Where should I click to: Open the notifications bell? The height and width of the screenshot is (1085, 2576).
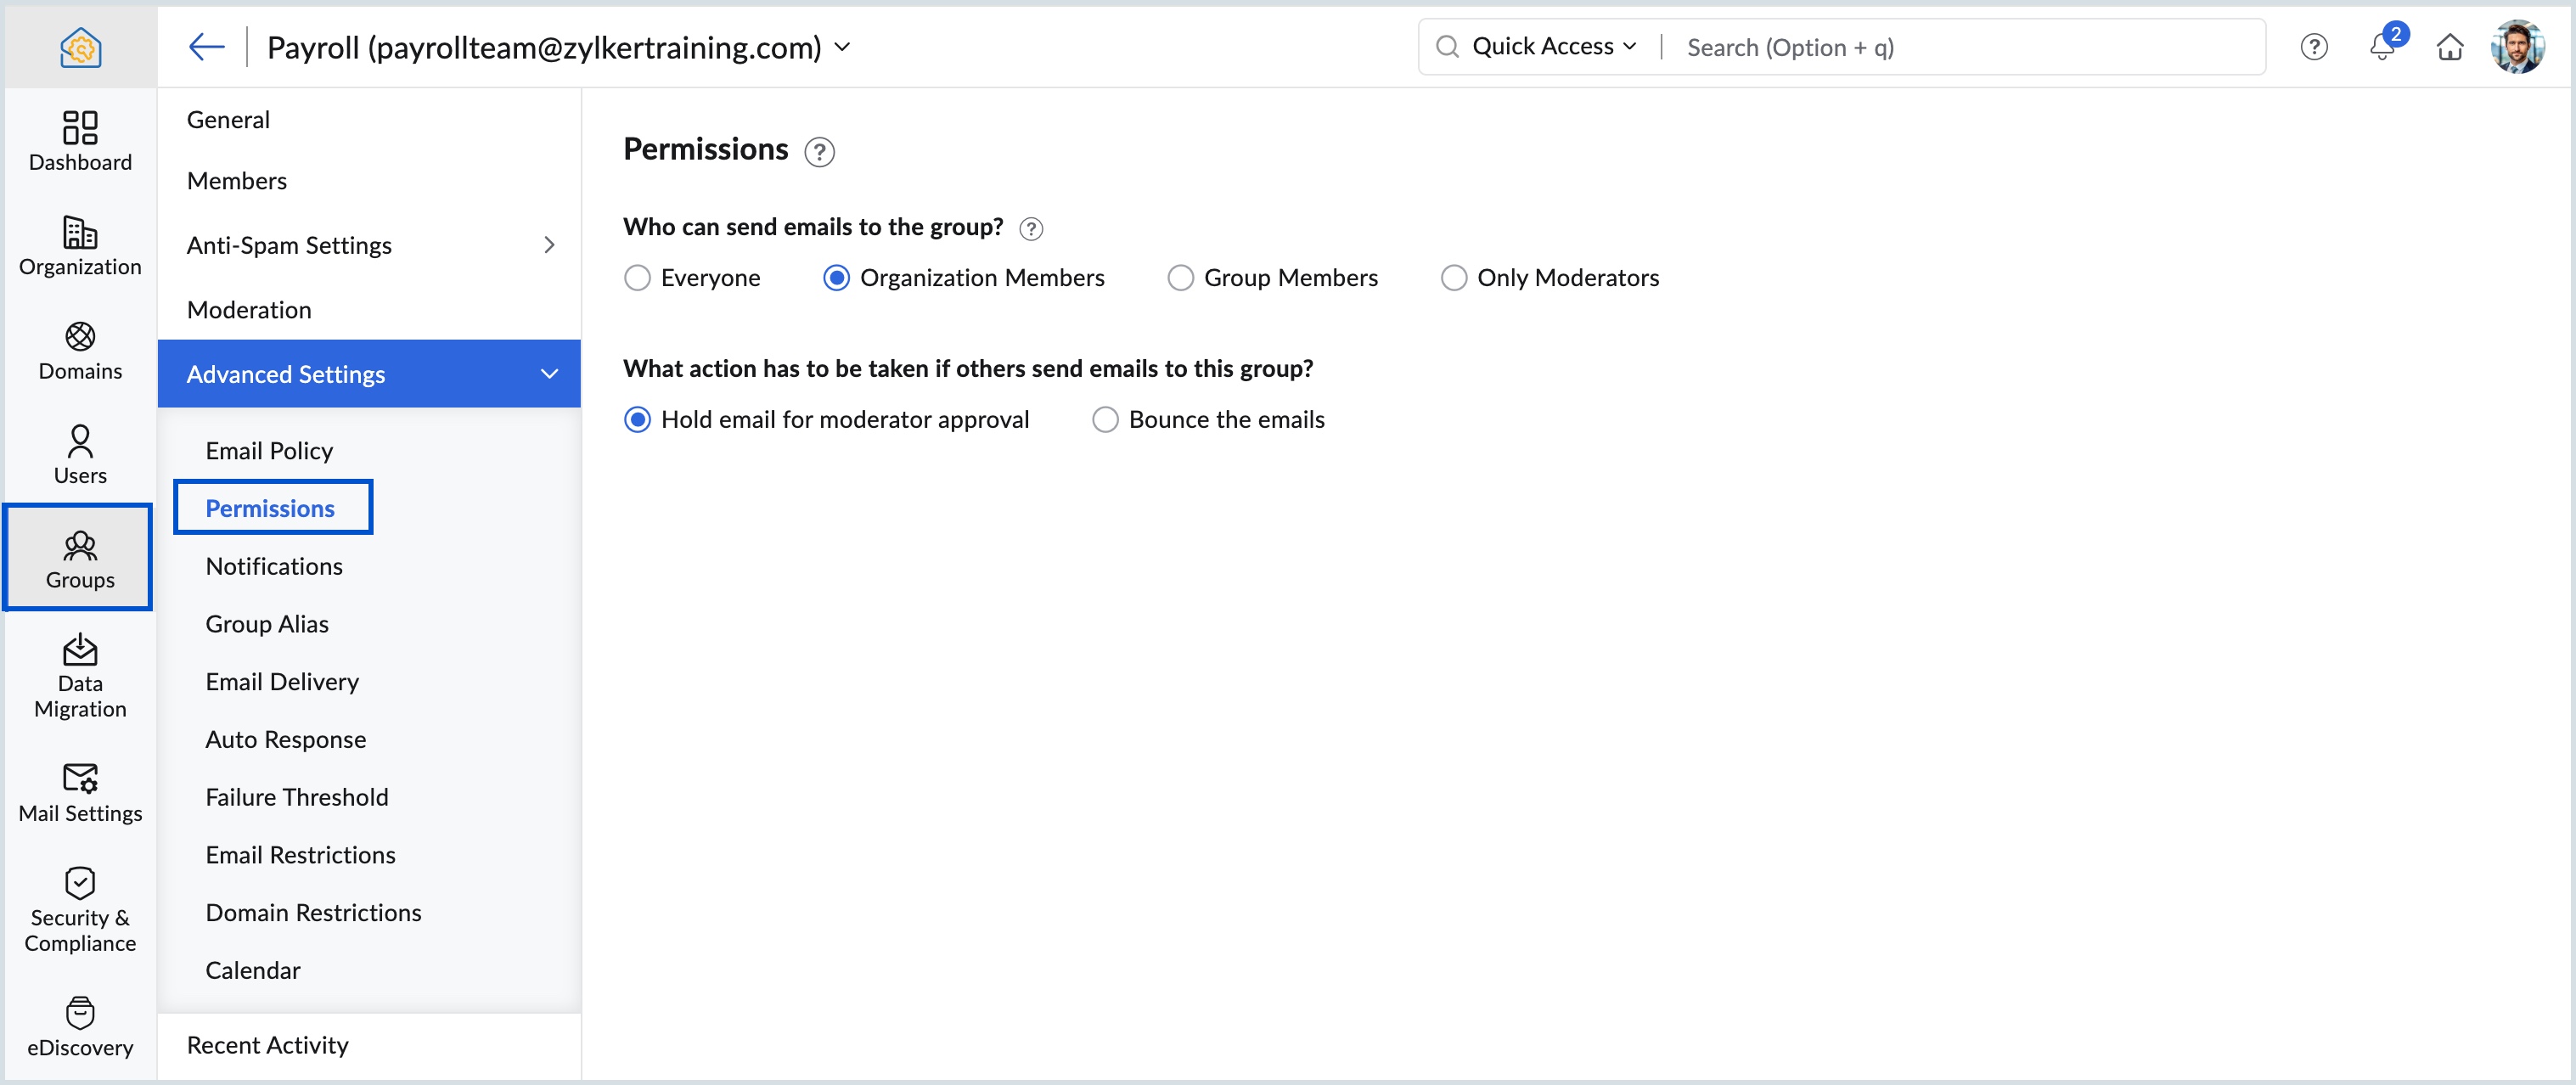(2381, 46)
